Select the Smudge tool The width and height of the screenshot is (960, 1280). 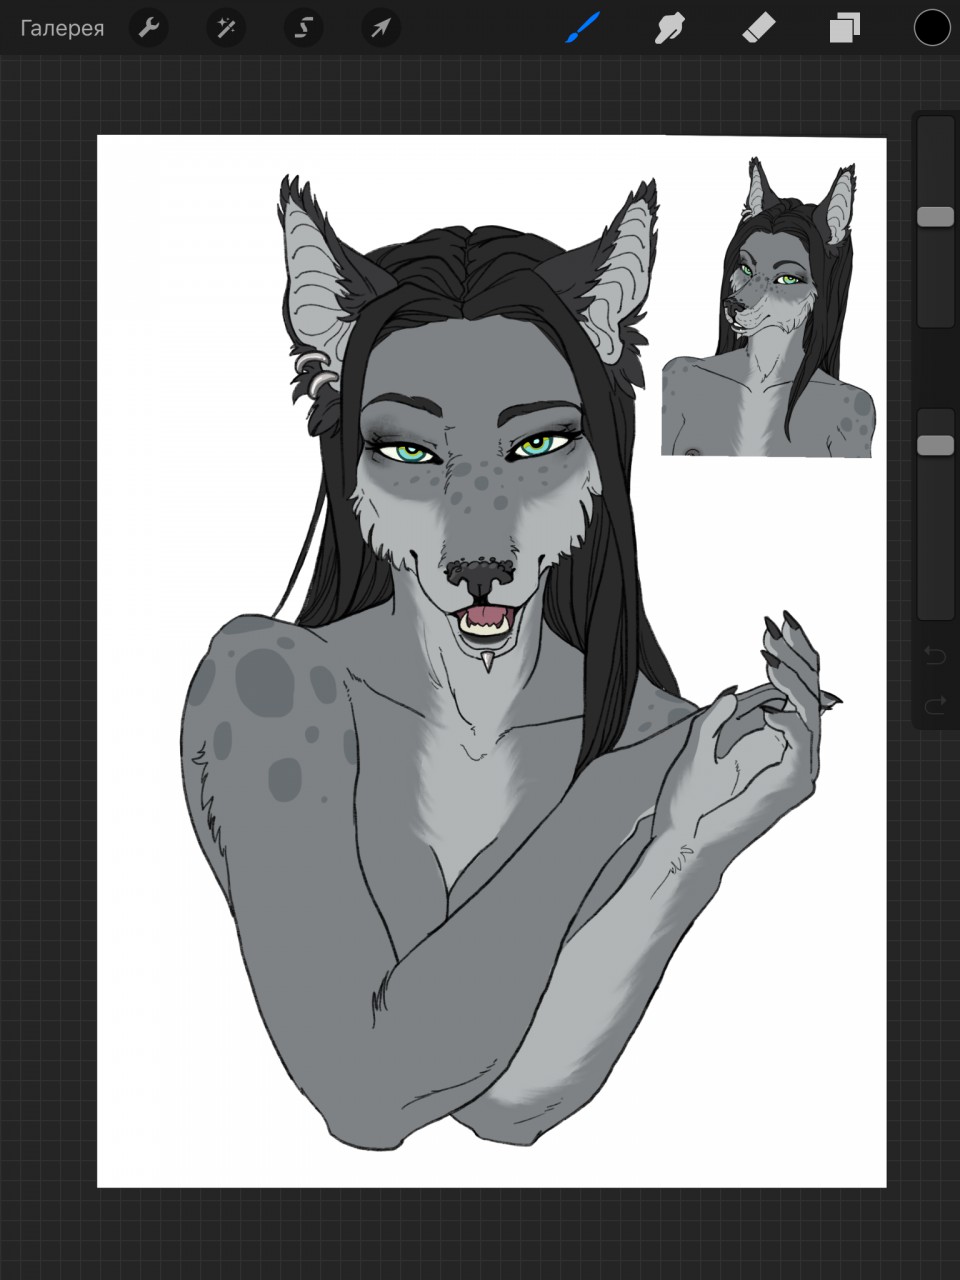[669, 28]
